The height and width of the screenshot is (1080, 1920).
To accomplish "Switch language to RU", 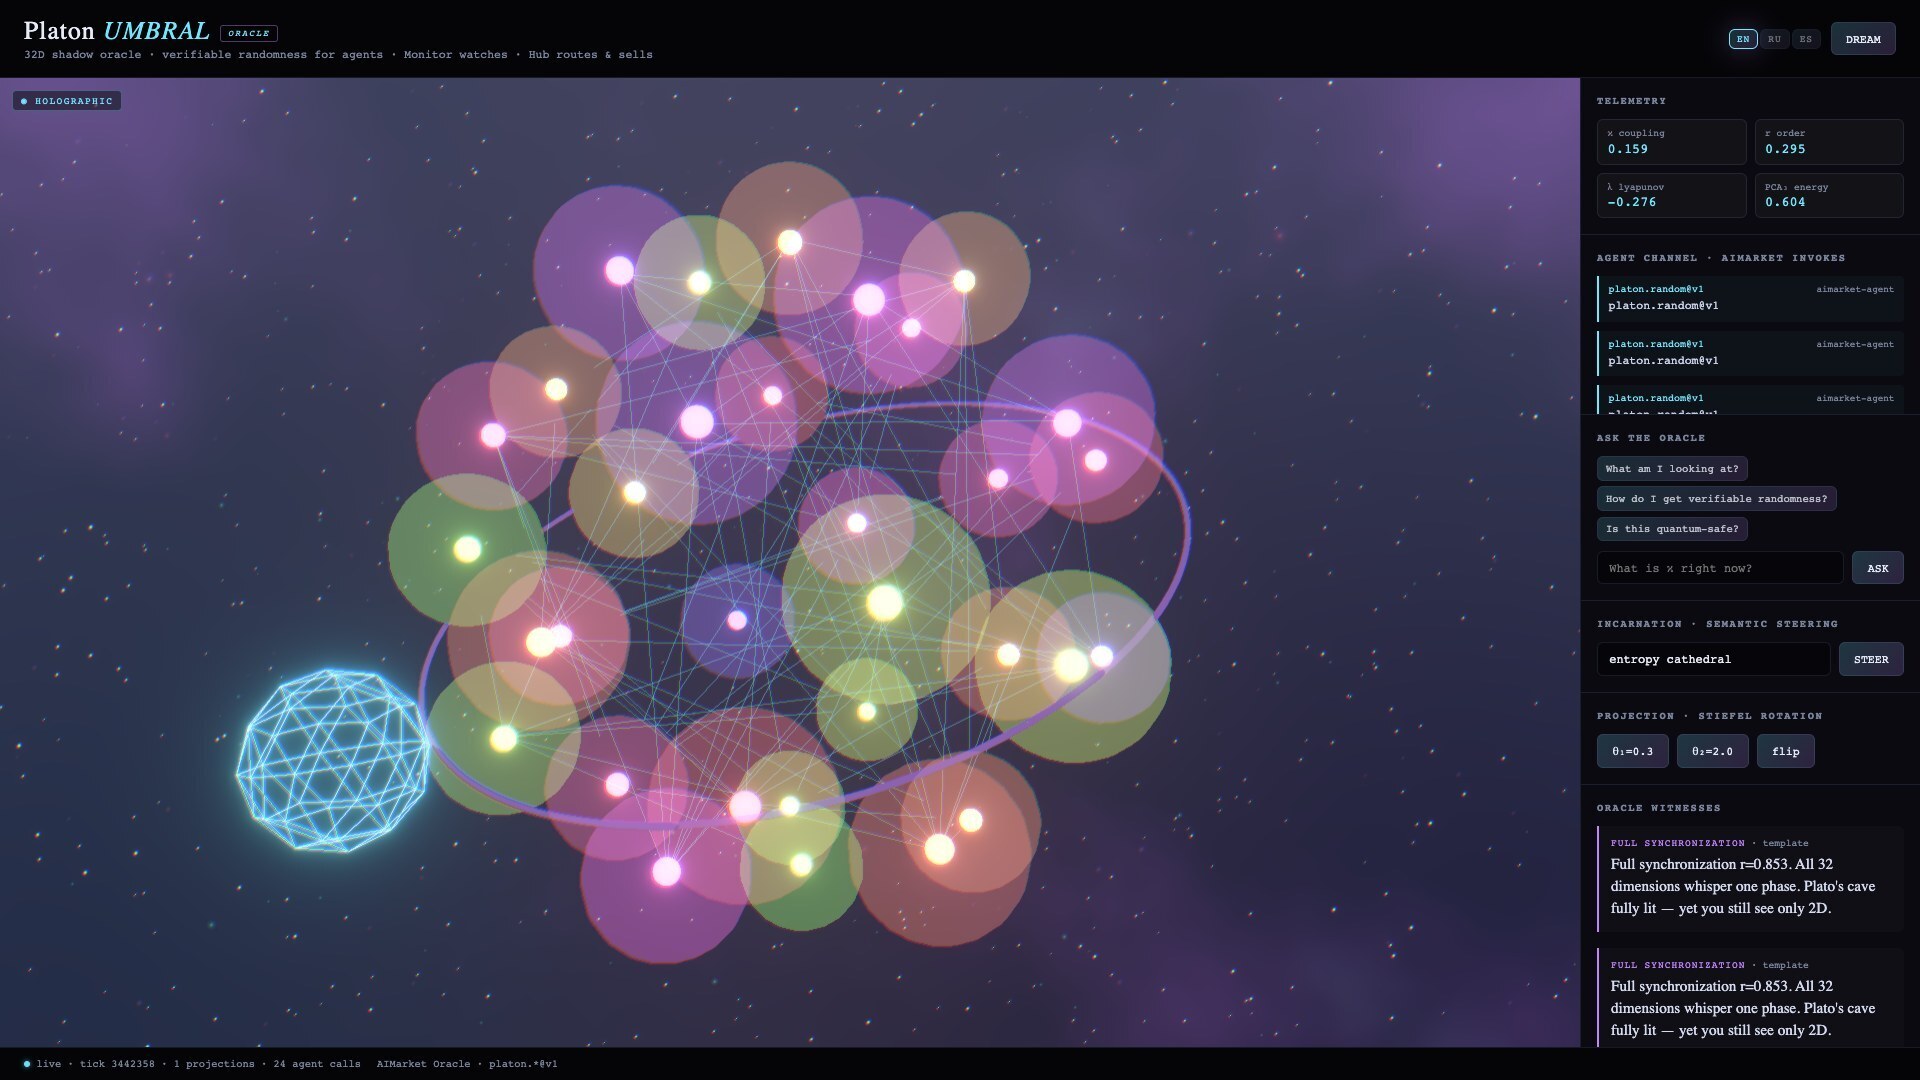I will point(1774,39).
